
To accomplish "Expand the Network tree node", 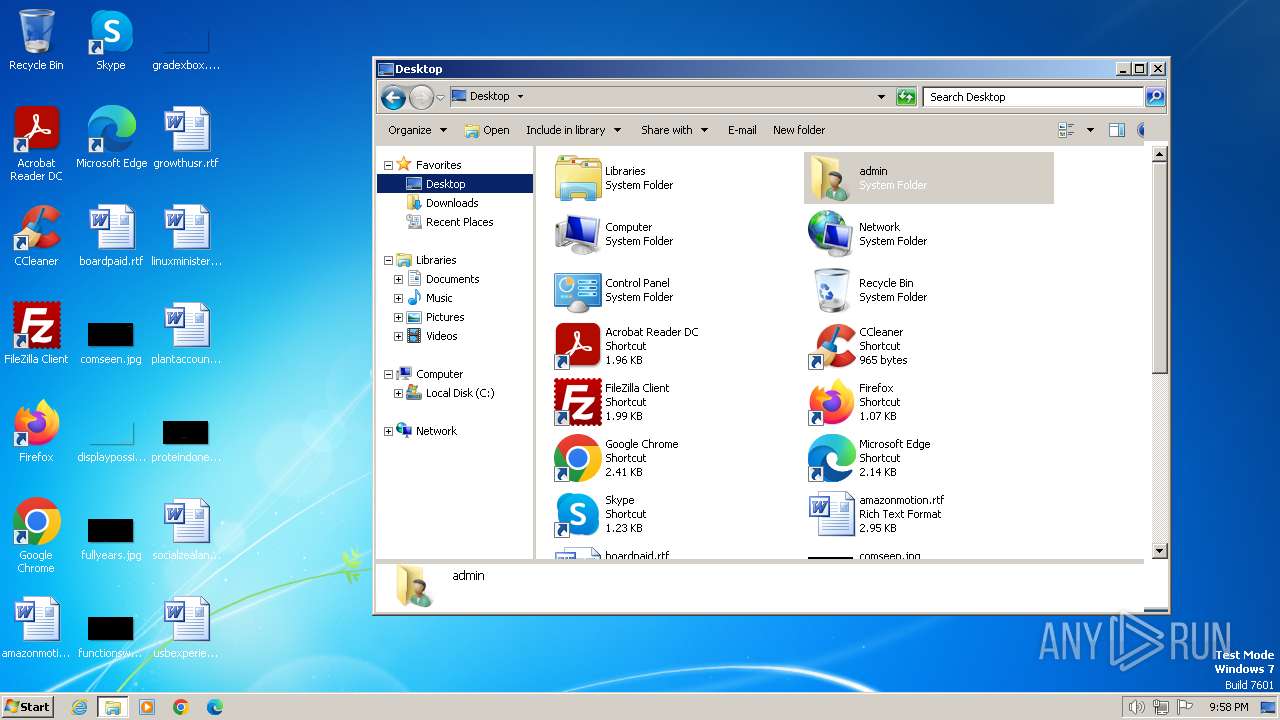I will pyautogui.click(x=389, y=431).
